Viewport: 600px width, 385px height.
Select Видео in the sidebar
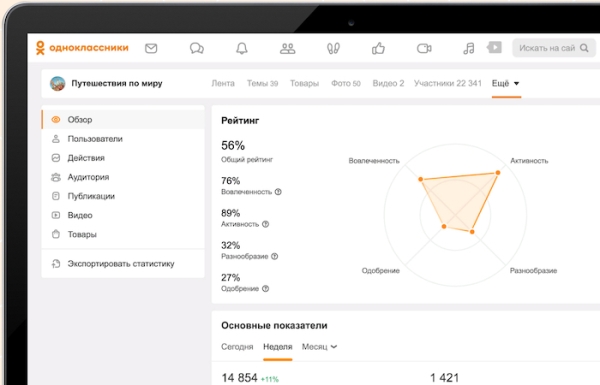(x=123, y=215)
